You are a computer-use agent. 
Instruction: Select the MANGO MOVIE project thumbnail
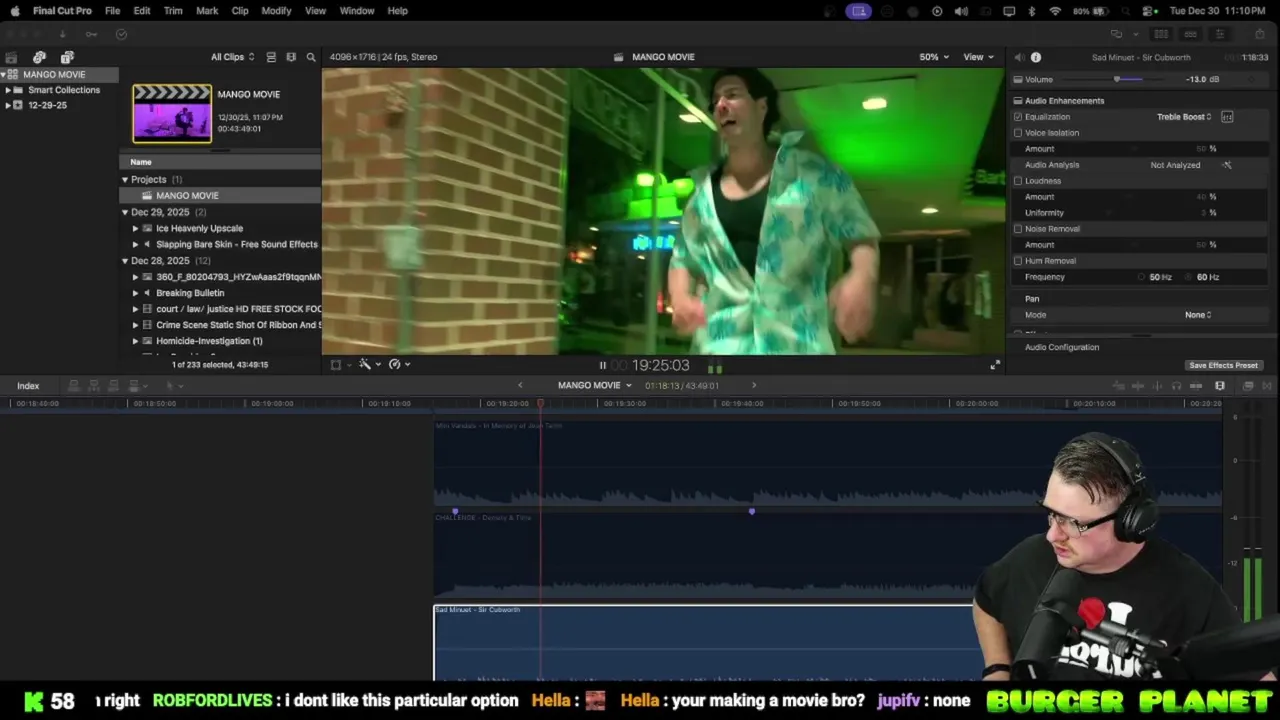point(172,113)
